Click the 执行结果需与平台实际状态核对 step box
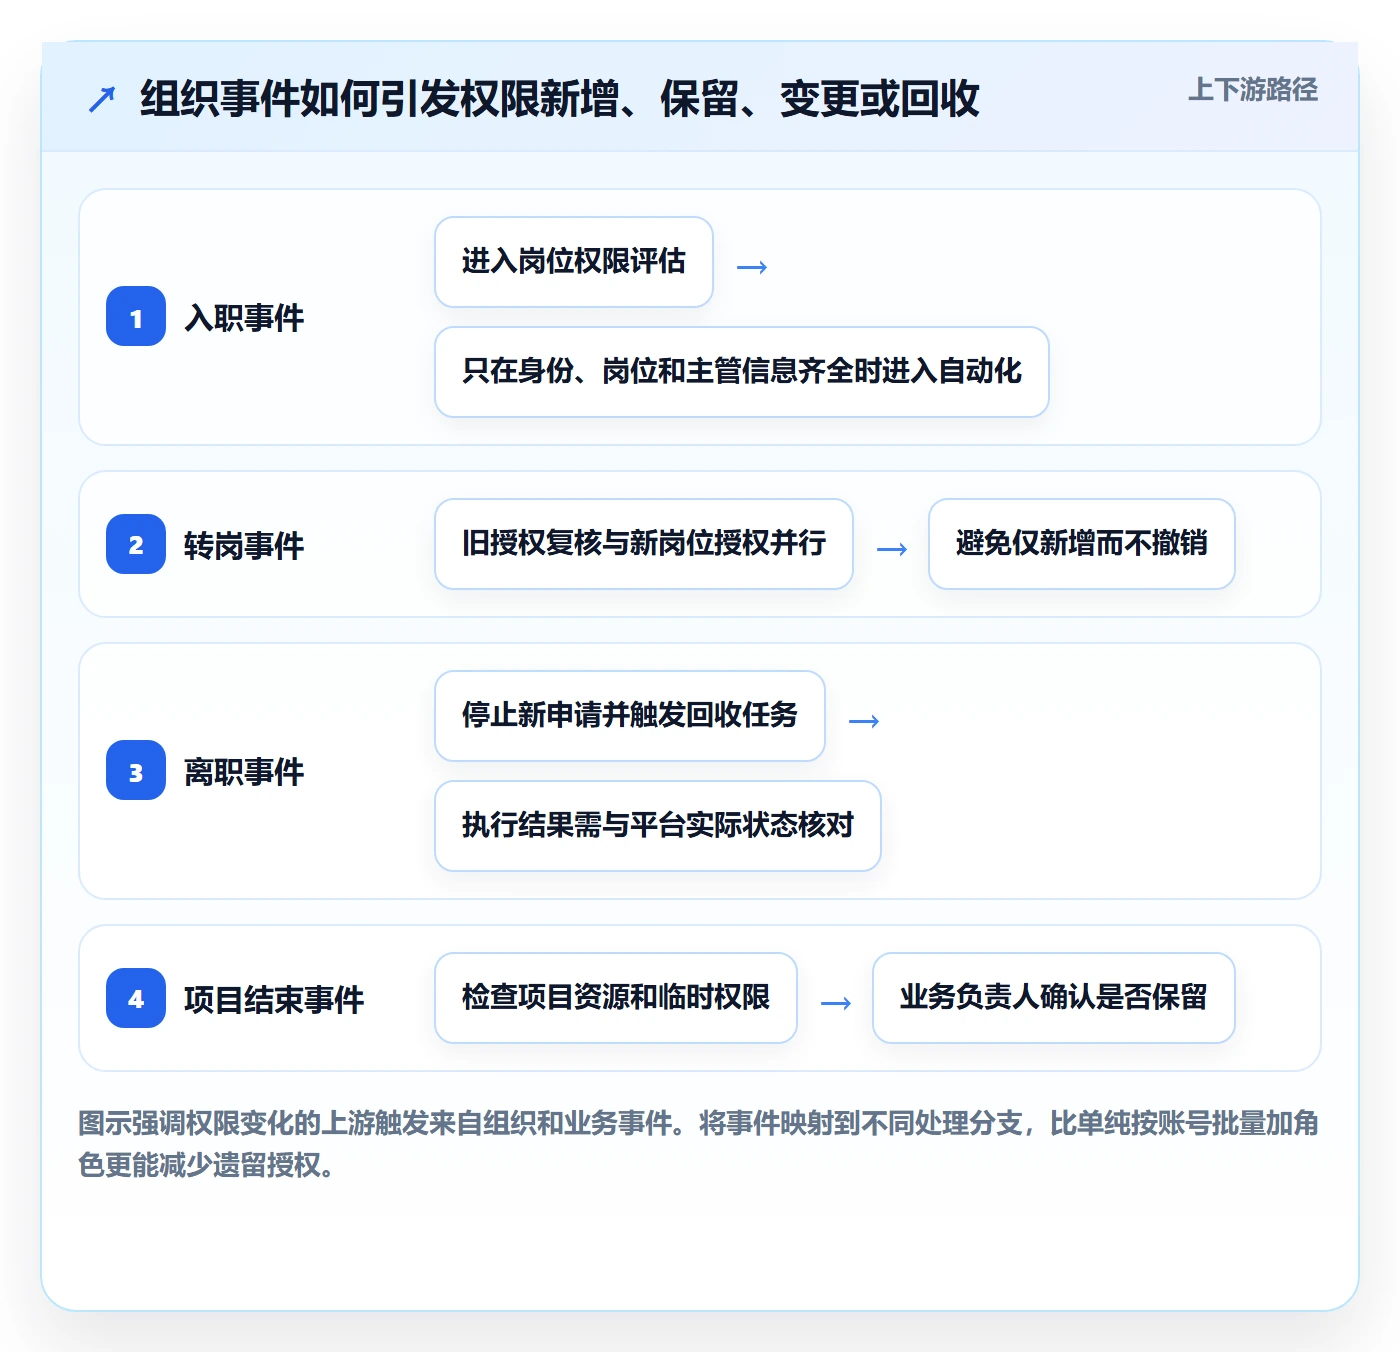 coord(658,826)
